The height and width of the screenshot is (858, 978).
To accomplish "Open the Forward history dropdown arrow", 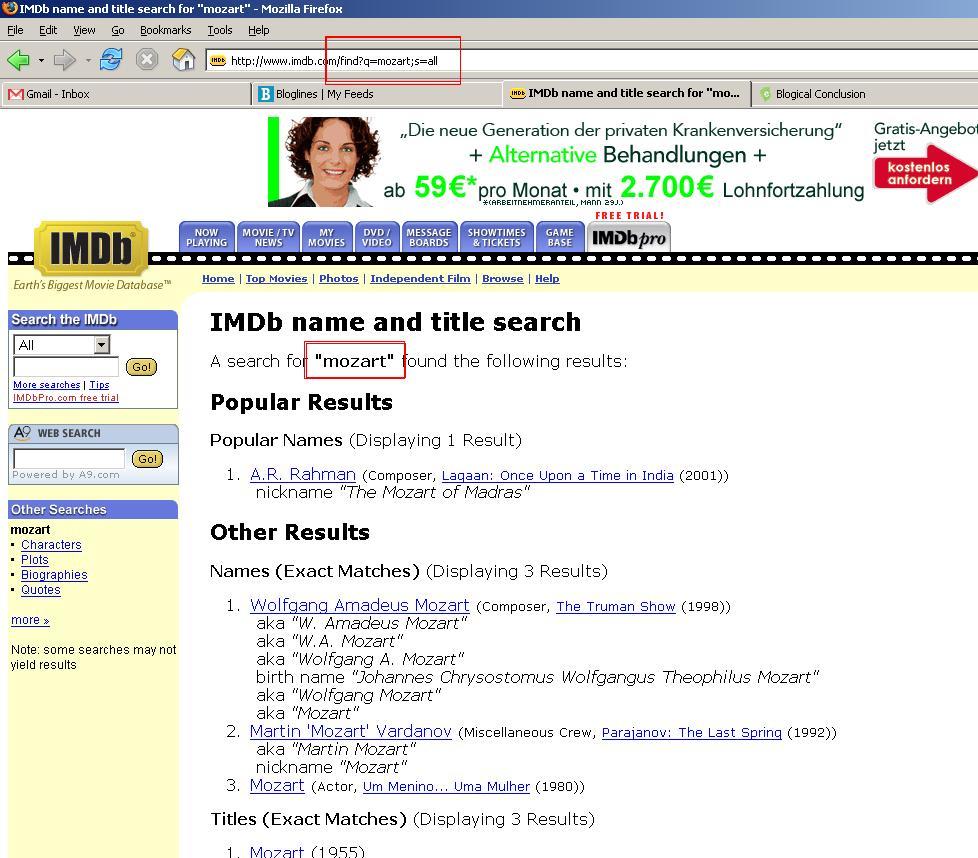I will [x=88, y=60].
